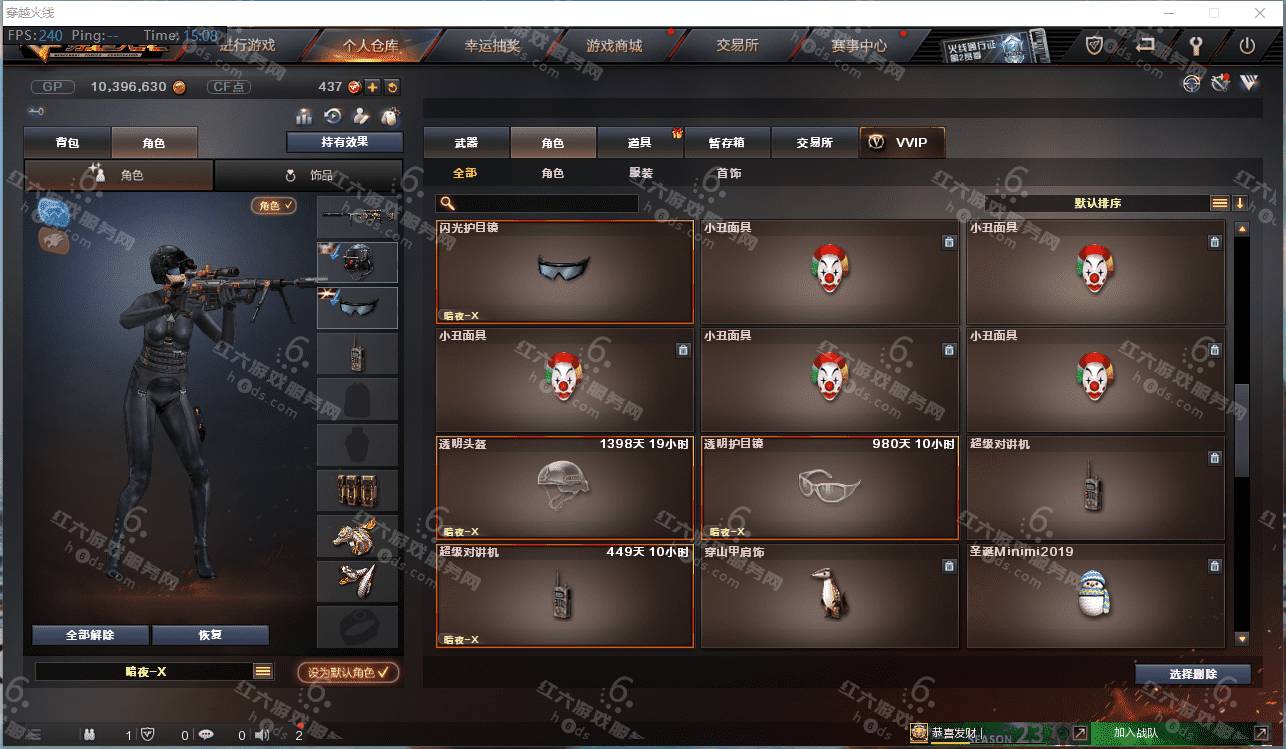
Task: Switch to the 武器 tab
Action: [466, 143]
